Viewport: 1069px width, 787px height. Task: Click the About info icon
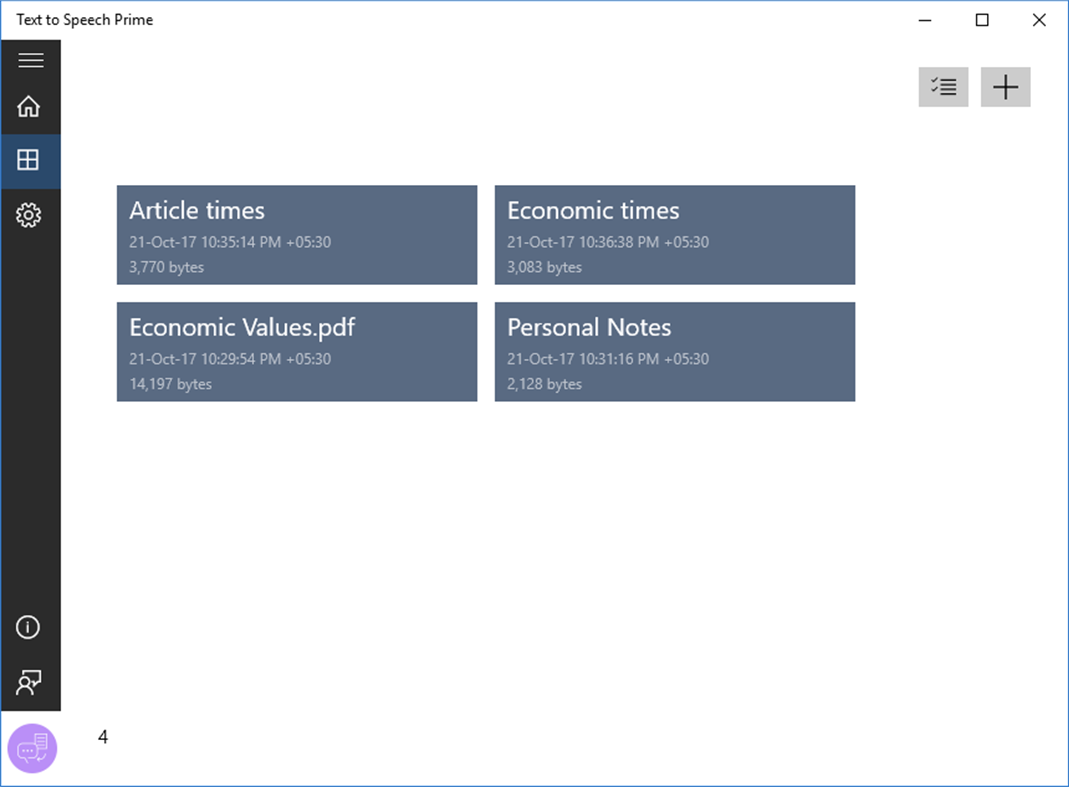(30, 627)
